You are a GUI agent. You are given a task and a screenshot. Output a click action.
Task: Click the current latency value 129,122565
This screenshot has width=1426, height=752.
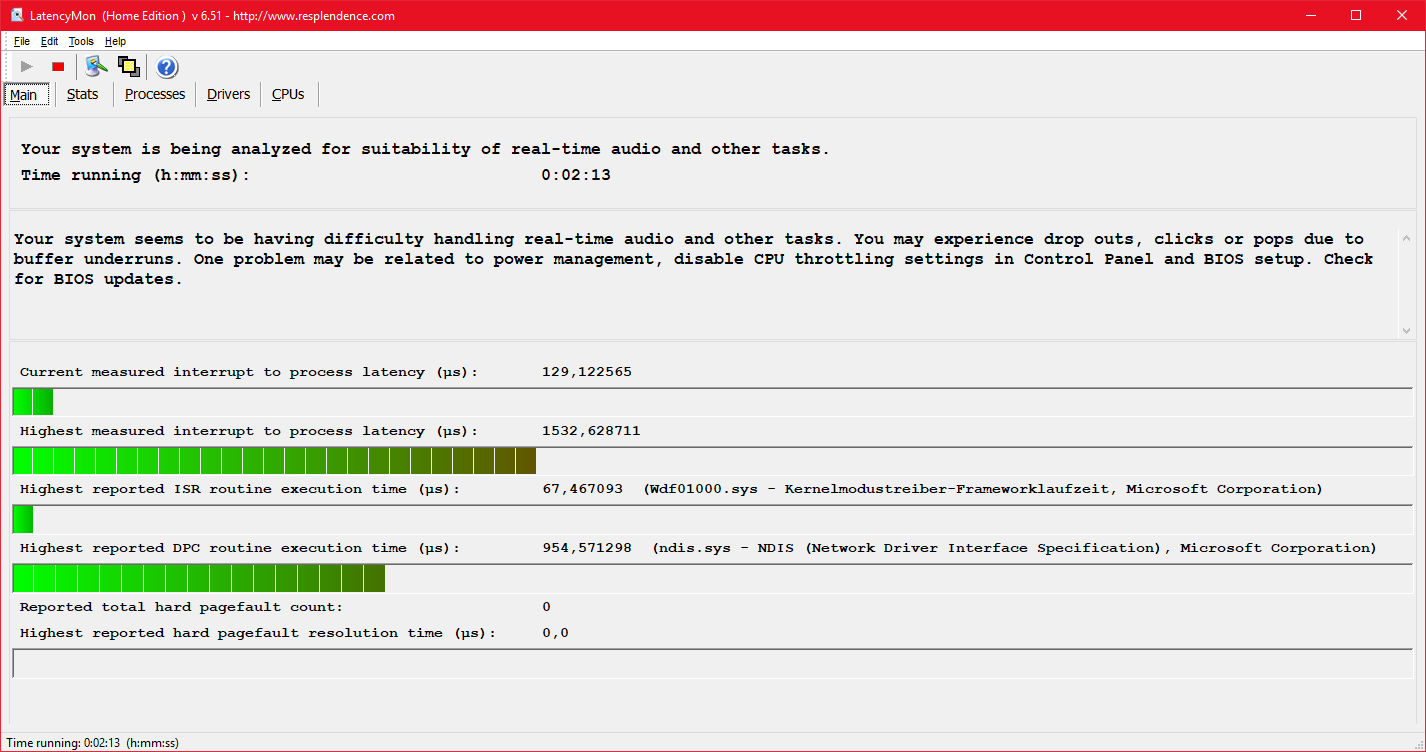click(586, 372)
